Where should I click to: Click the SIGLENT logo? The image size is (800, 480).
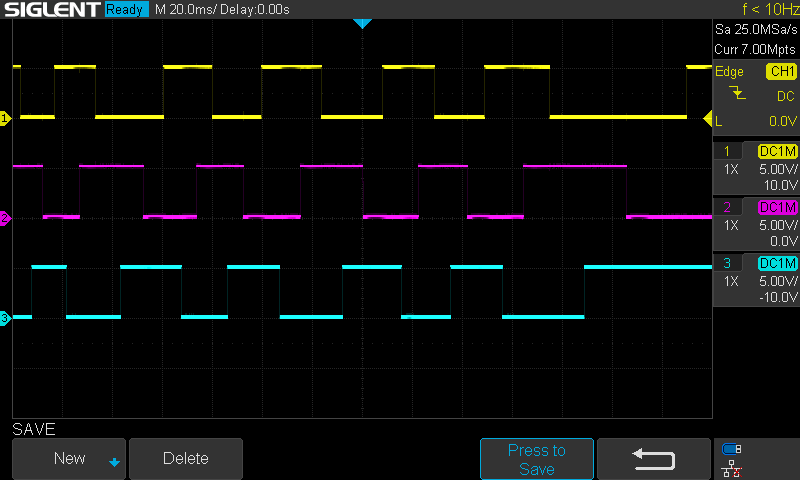(x=52, y=9)
